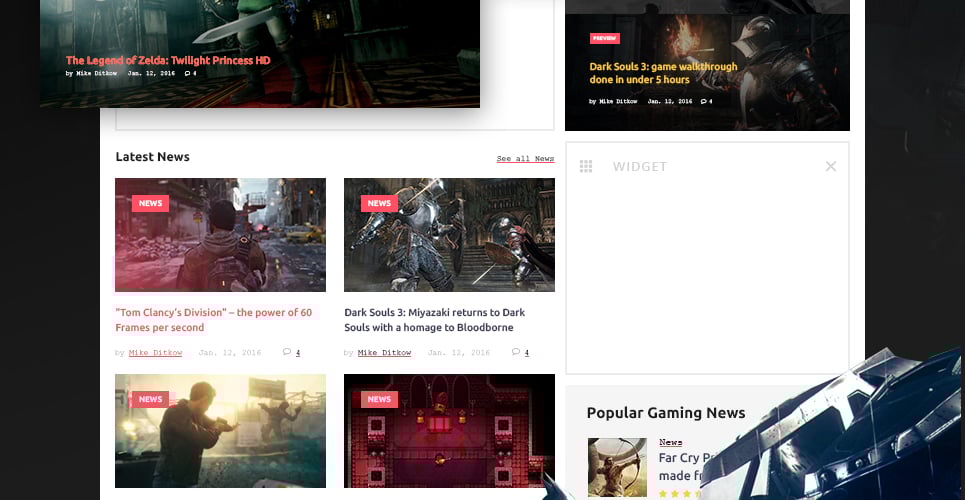
Task: Open the Far Cry popular news title
Action: pos(686,467)
